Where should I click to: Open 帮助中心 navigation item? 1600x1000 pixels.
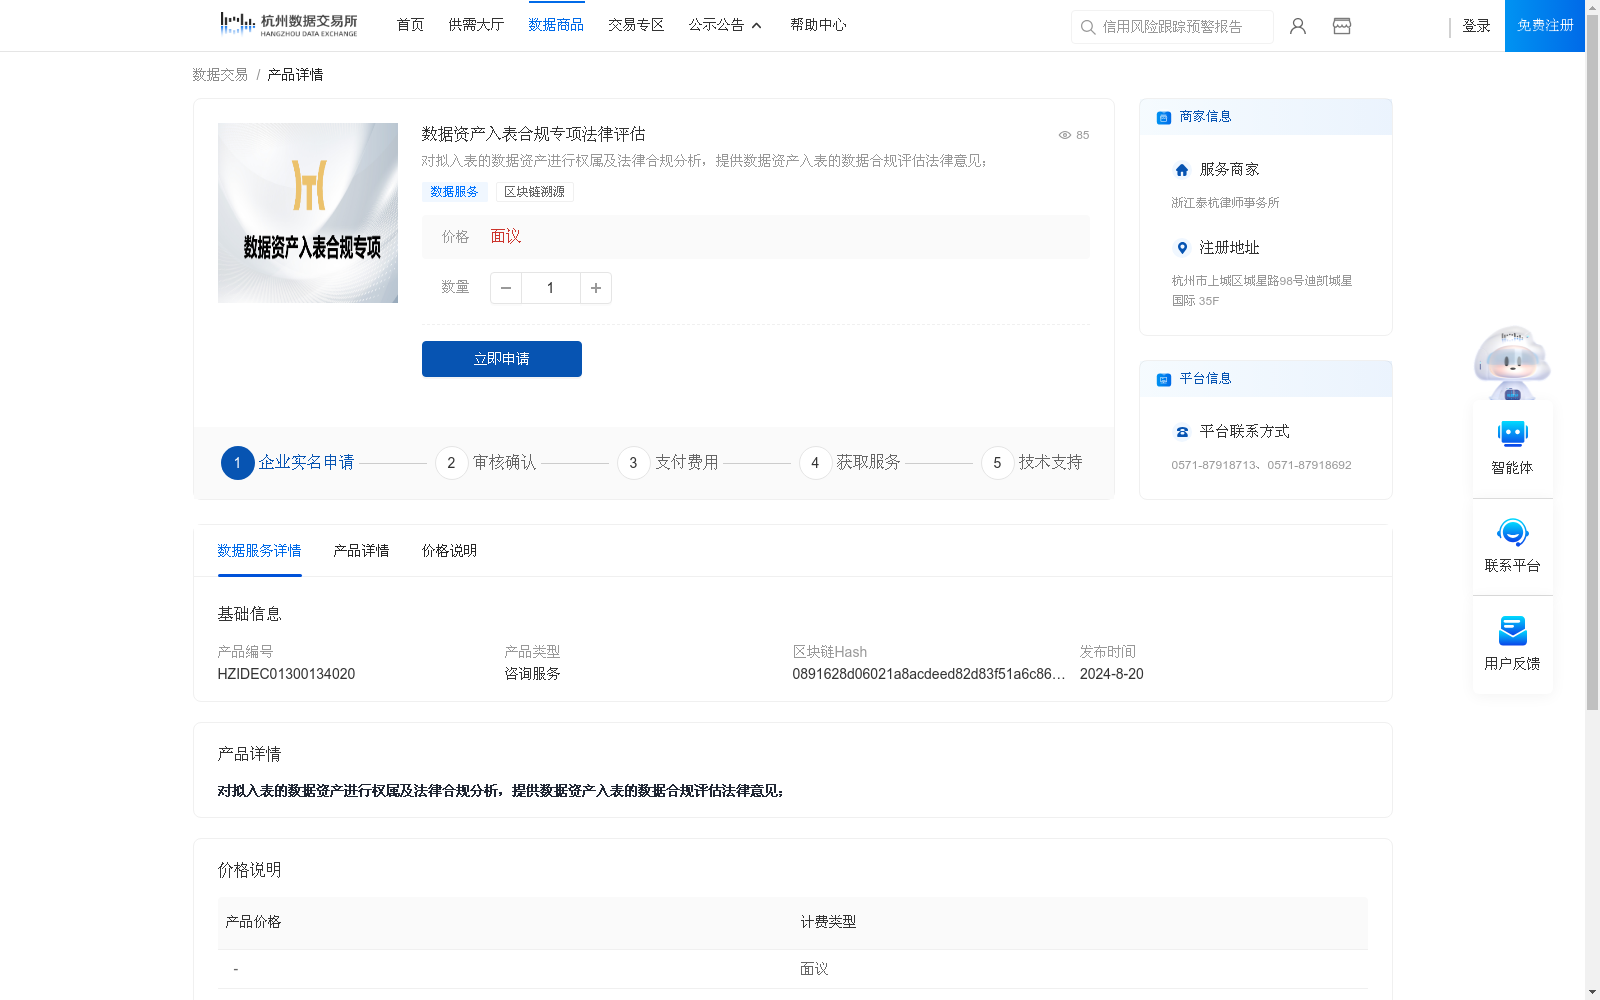818,25
